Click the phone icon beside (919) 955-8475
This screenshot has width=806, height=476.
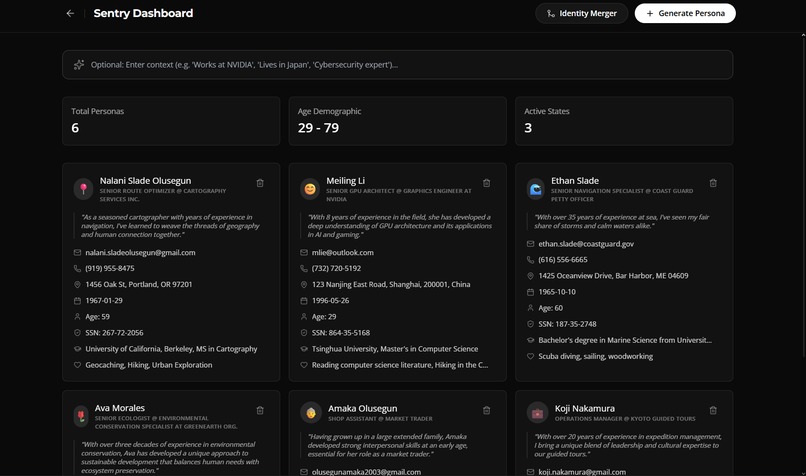click(x=77, y=268)
